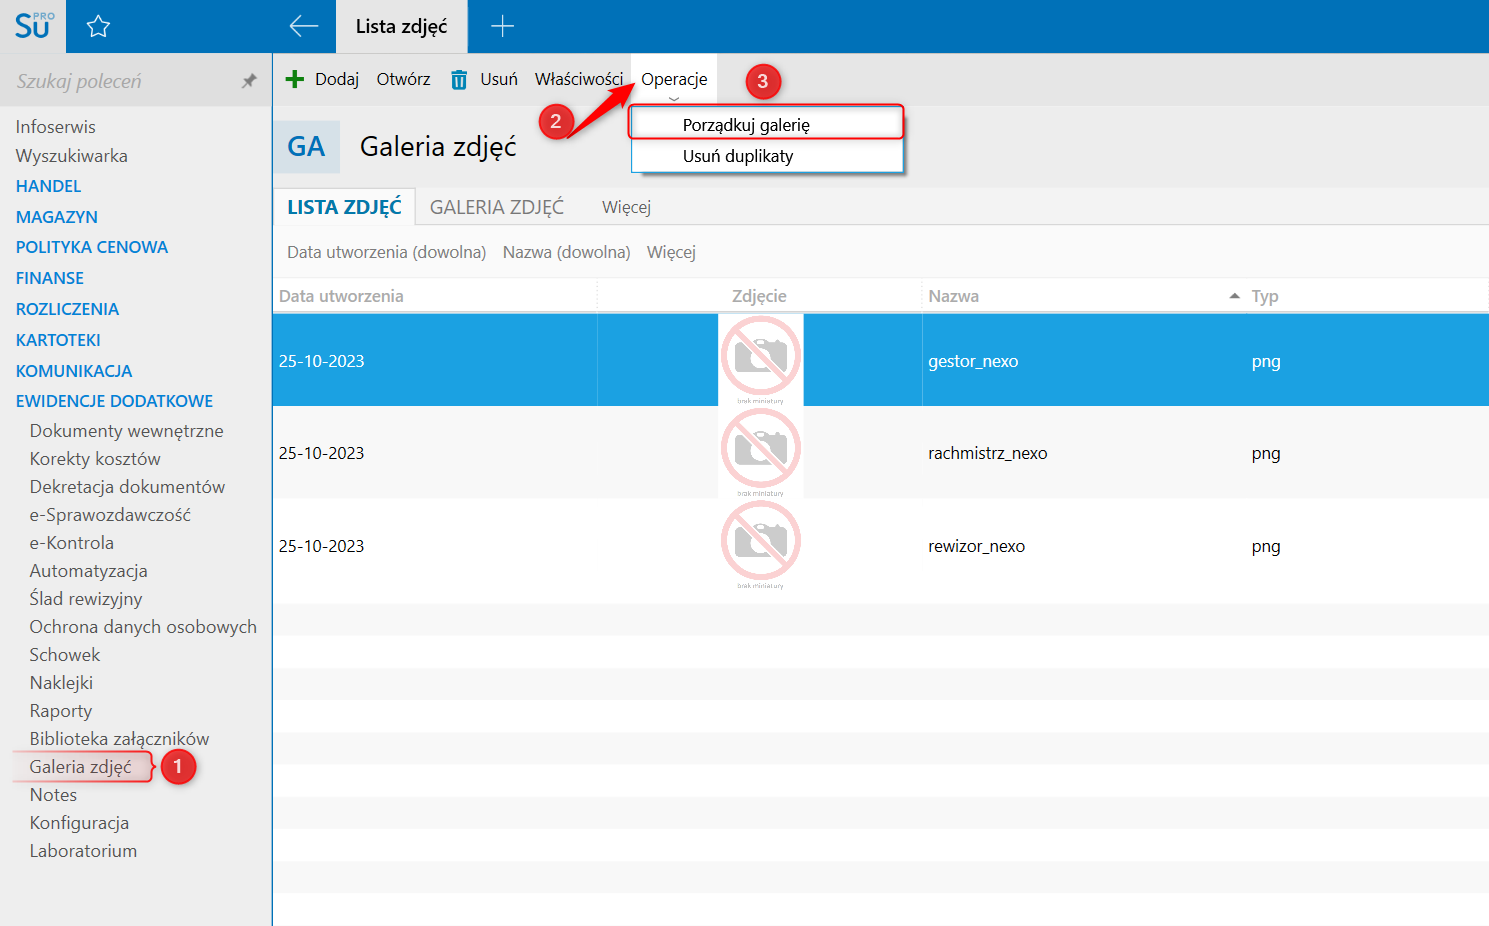
Task: Click the GA gallery module icon
Action: [306, 147]
